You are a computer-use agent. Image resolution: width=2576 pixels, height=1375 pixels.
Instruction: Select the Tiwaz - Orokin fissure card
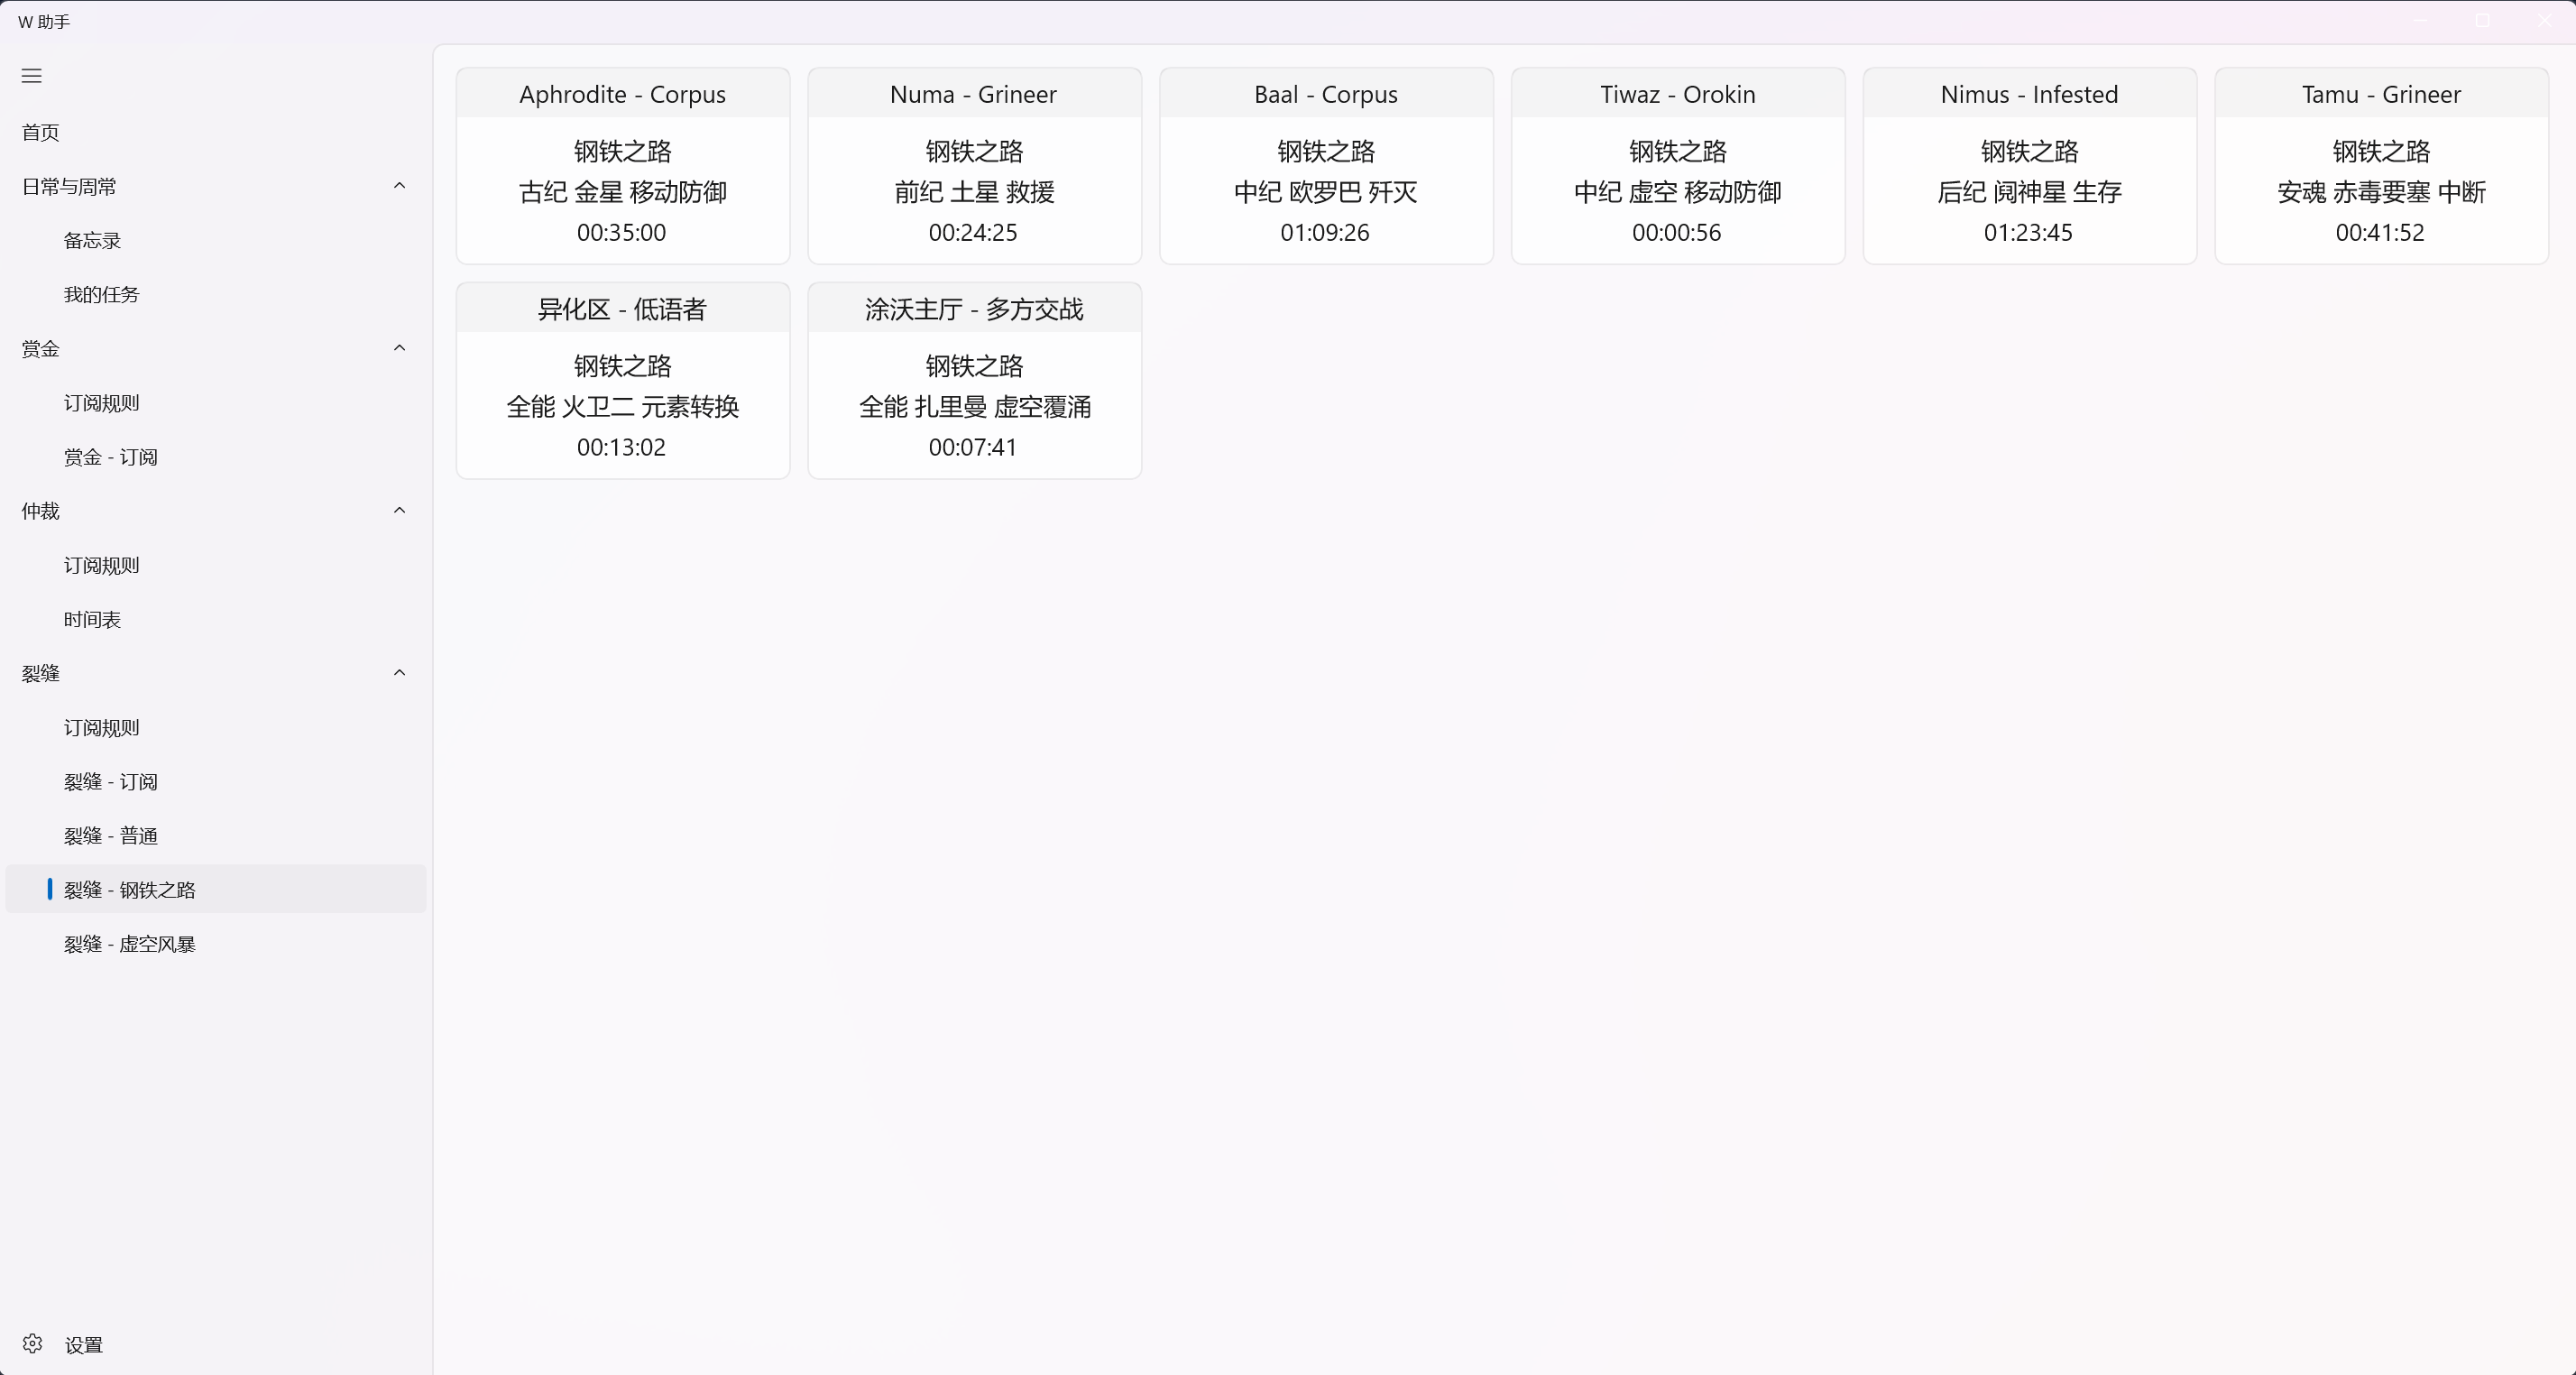[1677, 166]
